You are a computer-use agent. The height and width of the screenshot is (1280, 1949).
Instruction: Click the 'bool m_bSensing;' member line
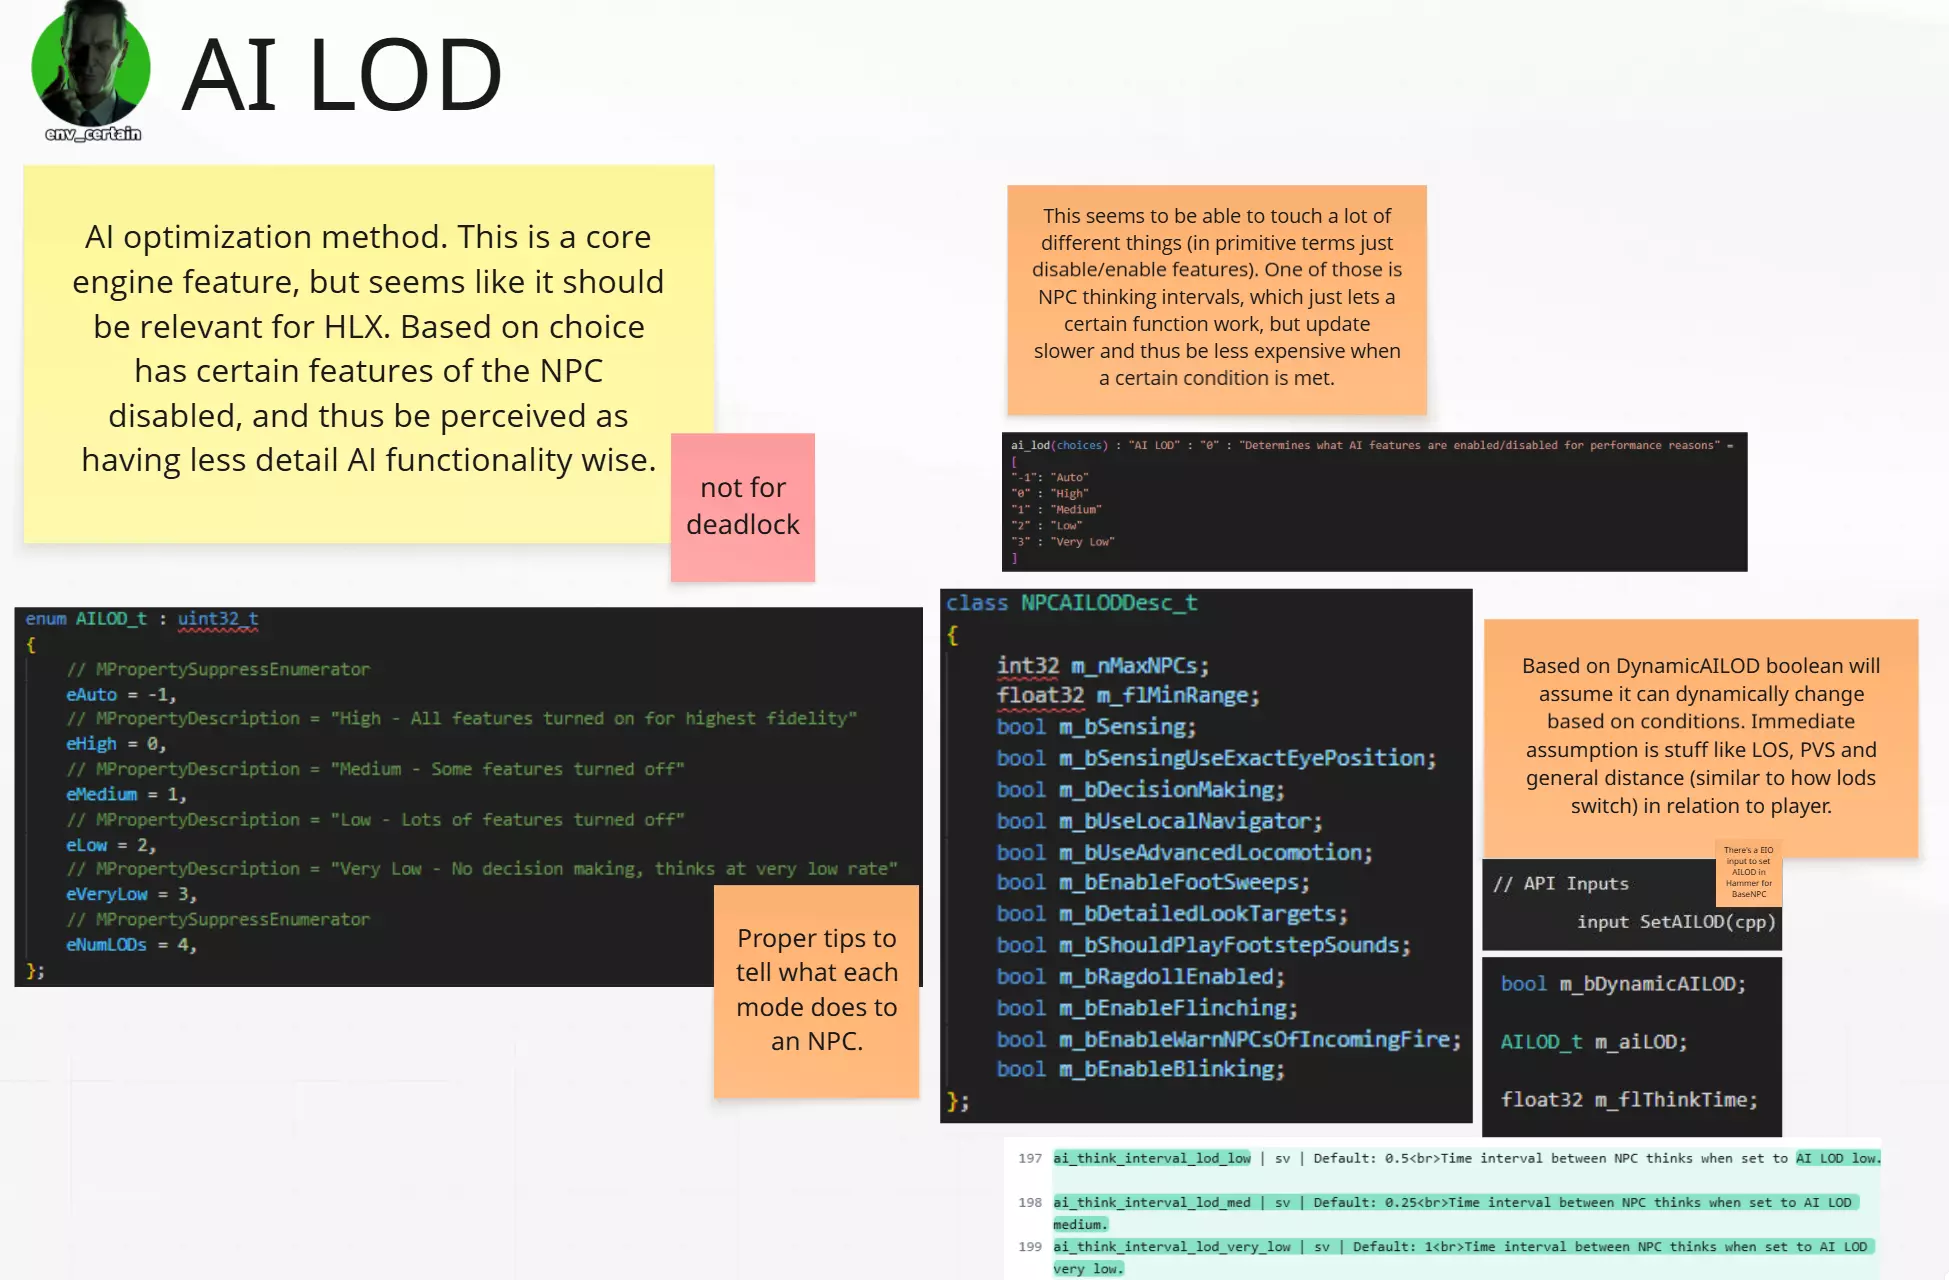(1096, 727)
